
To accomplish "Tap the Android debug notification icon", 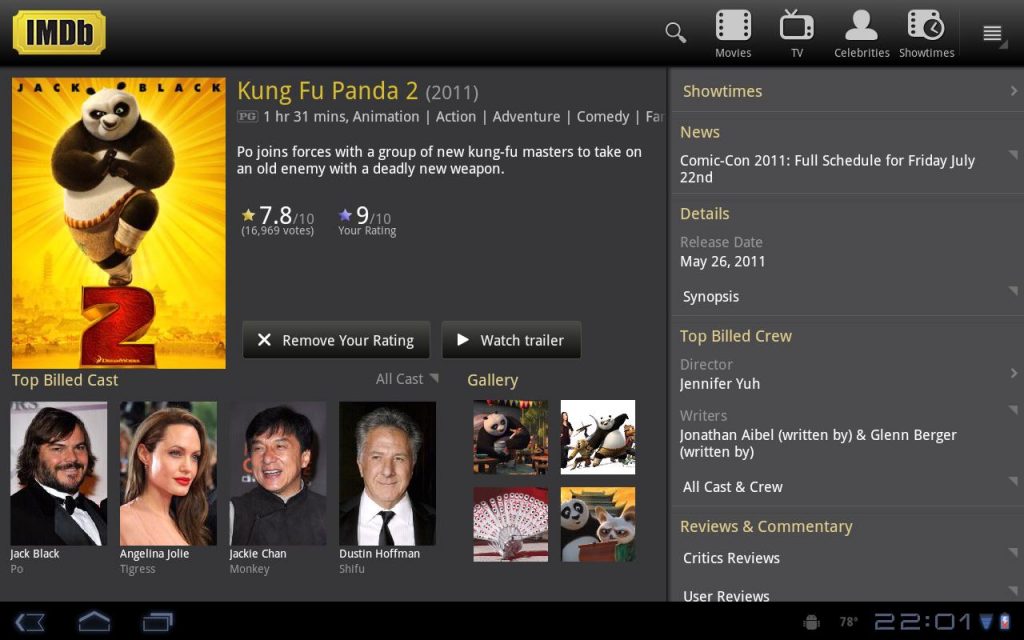I will pos(812,621).
